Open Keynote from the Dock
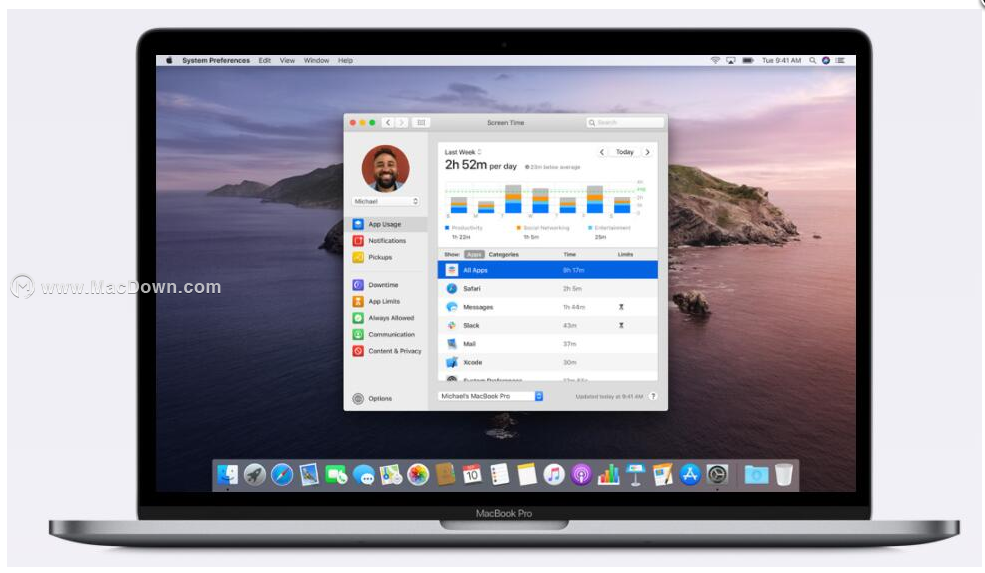 pyautogui.click(x=635, y=475)
